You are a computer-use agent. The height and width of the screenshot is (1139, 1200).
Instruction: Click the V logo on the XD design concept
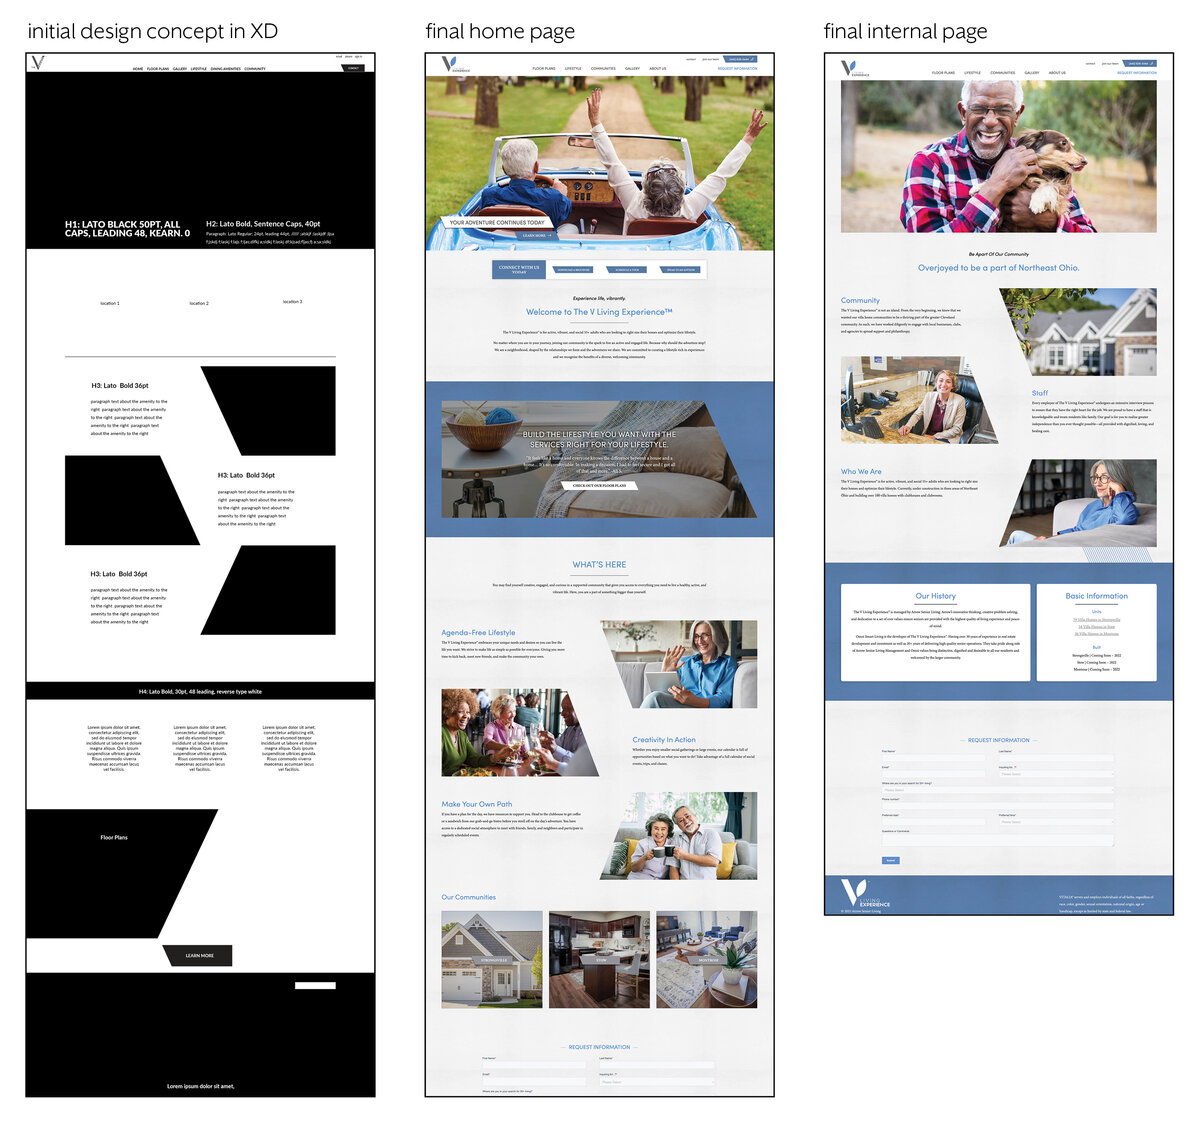(x=37, y=63)
